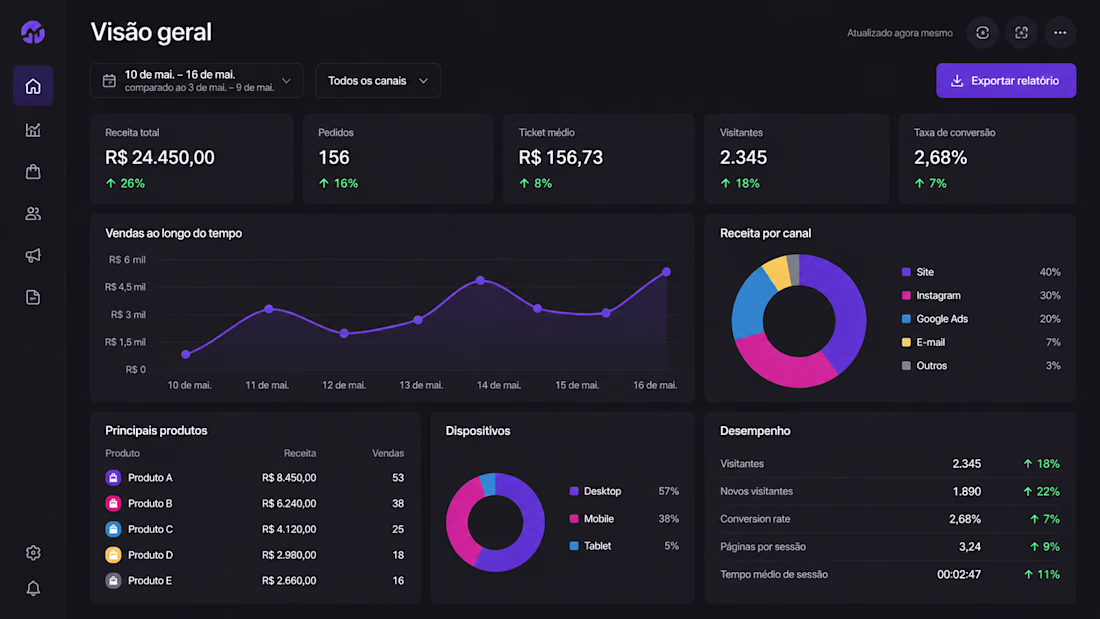Click the Taxa de conversão card
Image resolution: width=1100 pixels, height=619 pixels.
[x=987, y=159]
